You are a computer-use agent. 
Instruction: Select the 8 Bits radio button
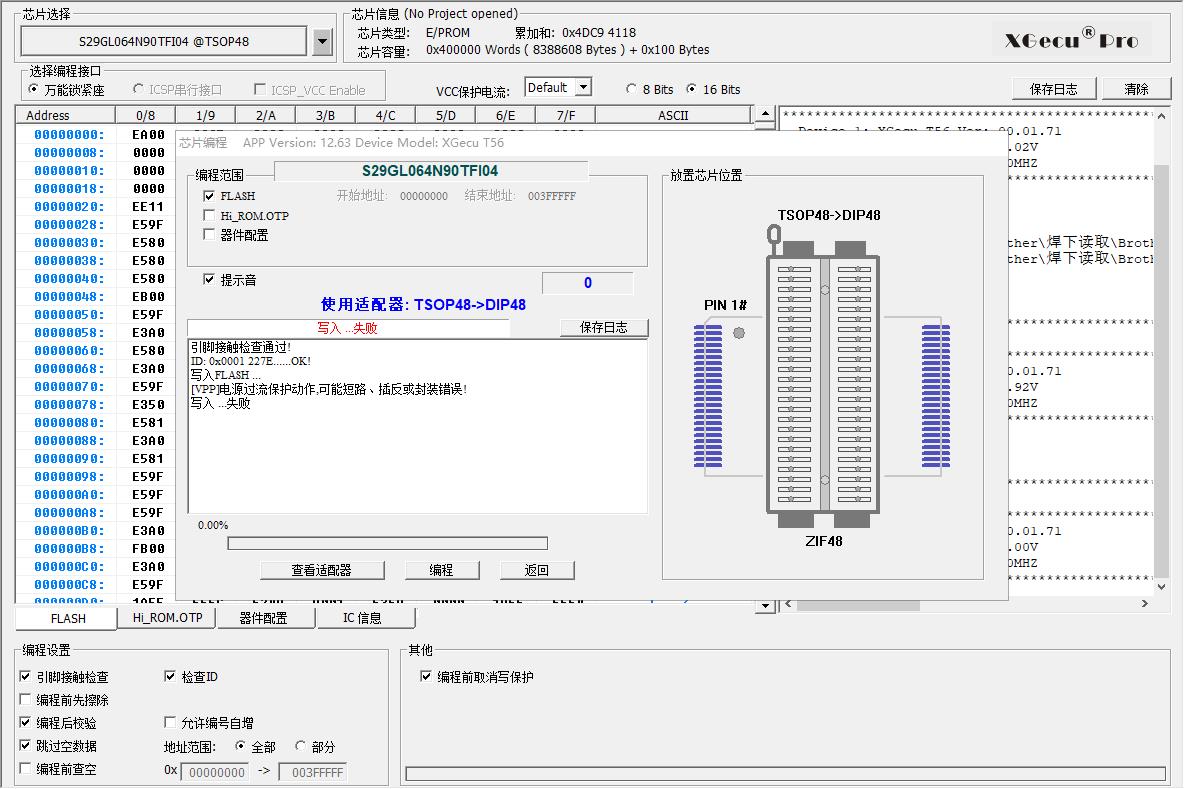pyautogui.click(x=631, y=89)
